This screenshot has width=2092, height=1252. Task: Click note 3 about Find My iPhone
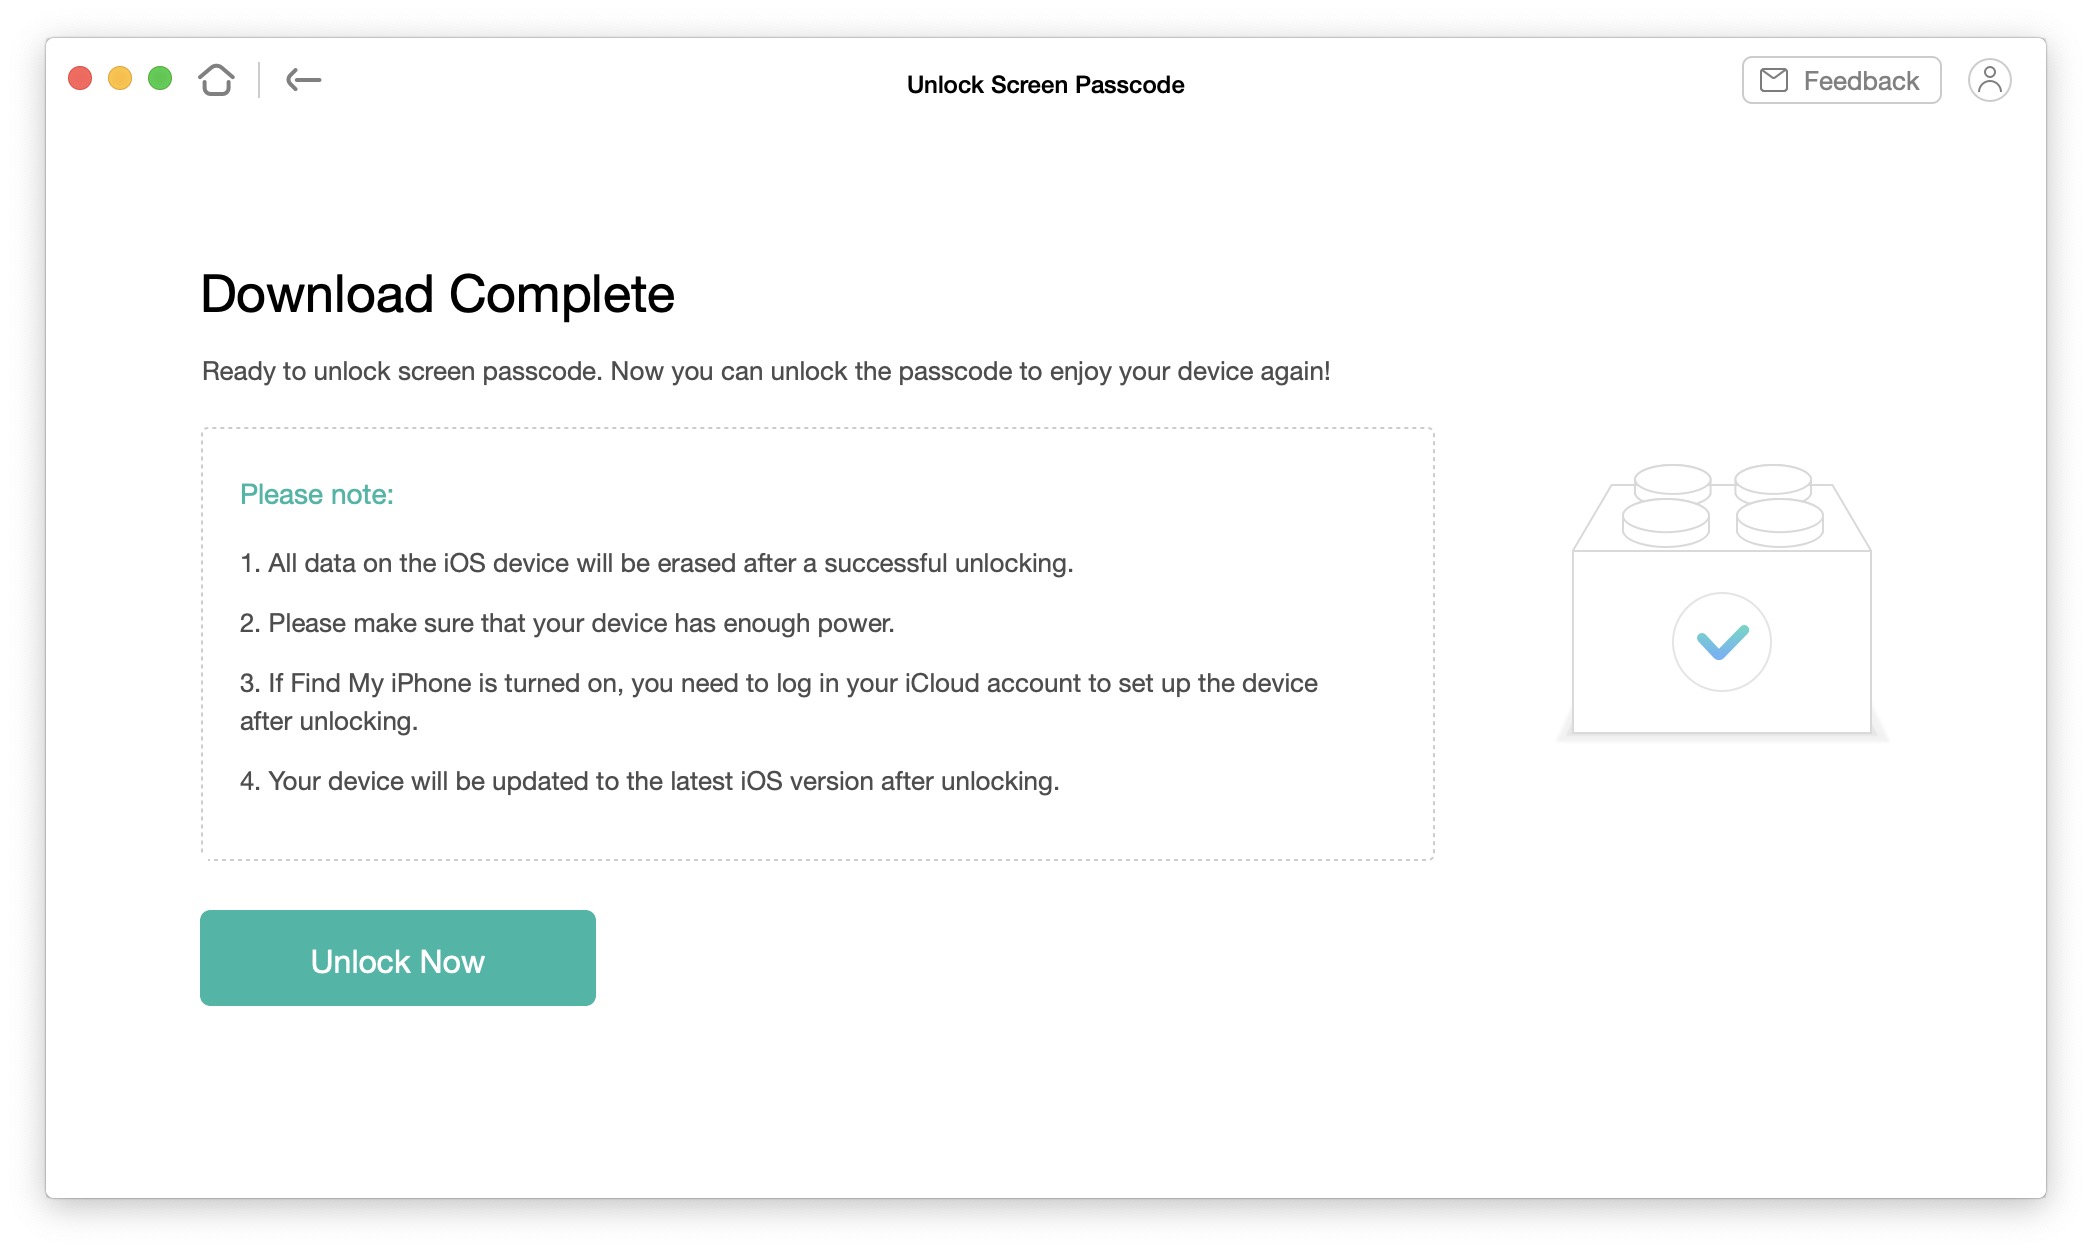coord(778,684)
